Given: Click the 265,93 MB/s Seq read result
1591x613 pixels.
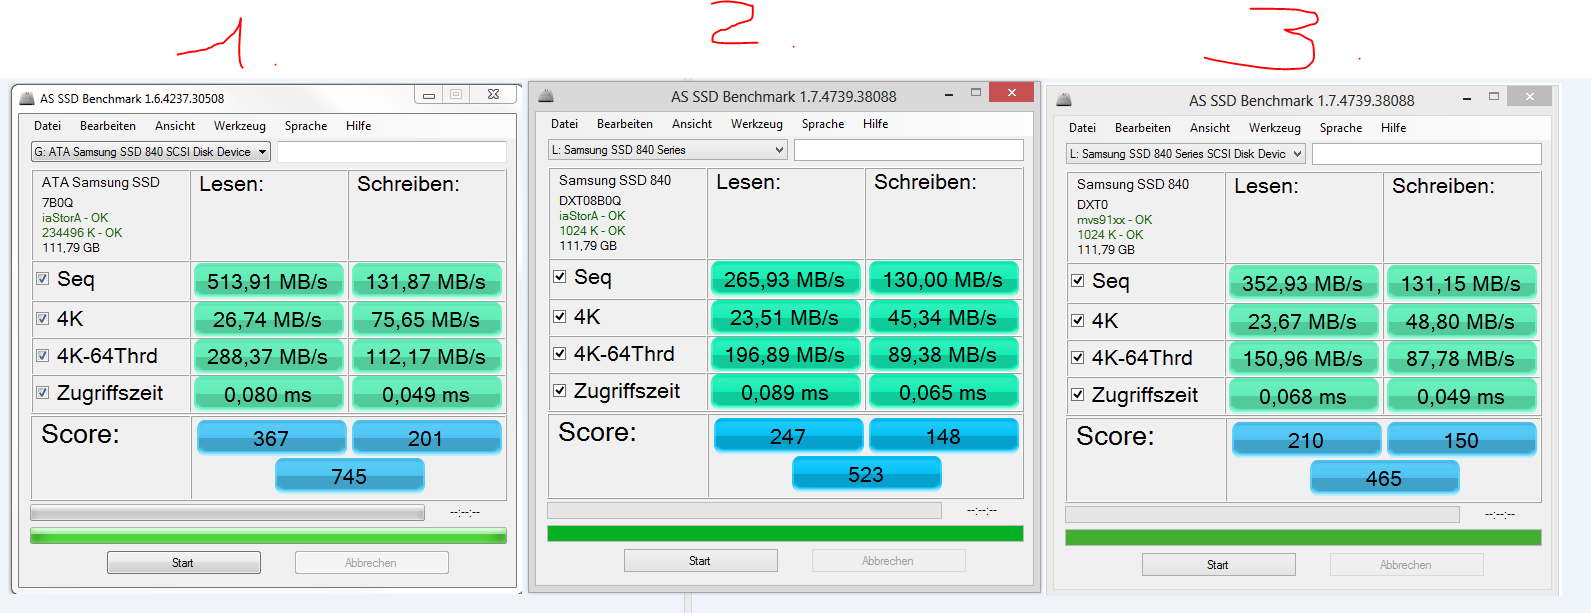Looking at the screenshot, I should (785, 279).
